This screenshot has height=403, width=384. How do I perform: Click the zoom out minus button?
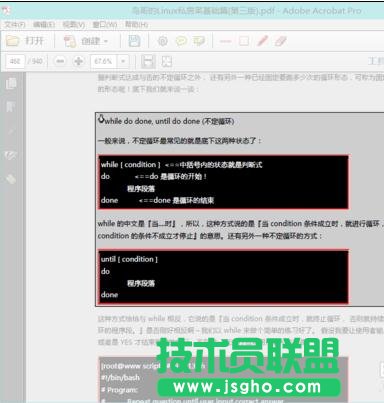60,61
